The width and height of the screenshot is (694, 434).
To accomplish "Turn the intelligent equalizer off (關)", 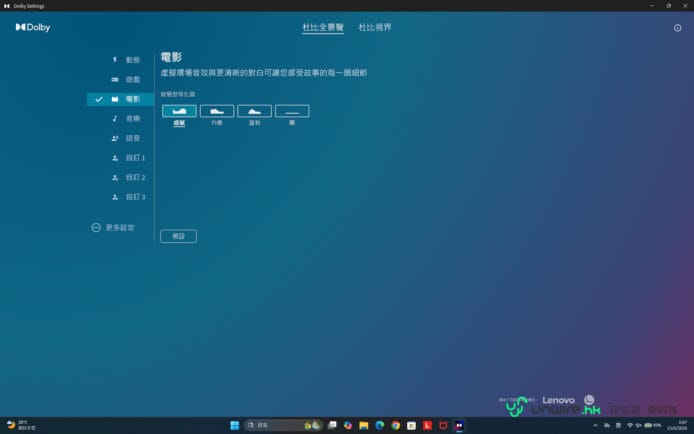I will tap(292, 111).
